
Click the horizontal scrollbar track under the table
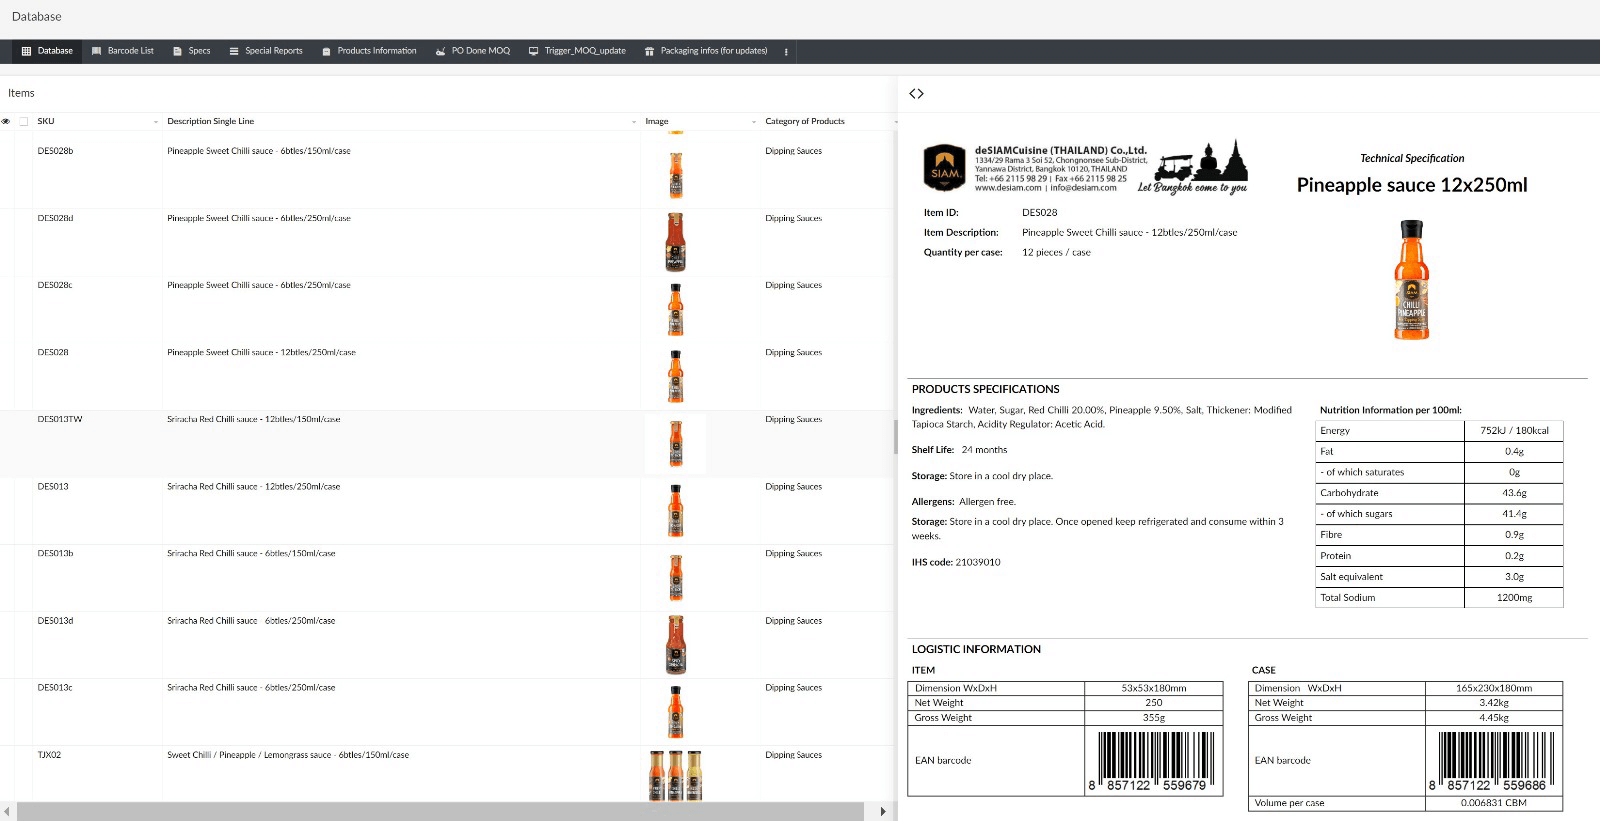[x=440, y=811]
